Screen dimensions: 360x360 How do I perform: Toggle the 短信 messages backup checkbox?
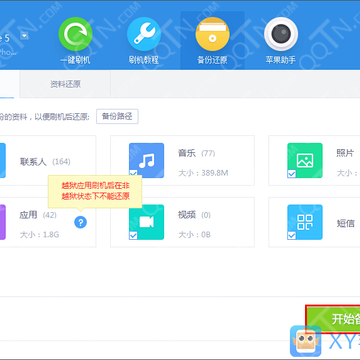(x=291, y=235)
